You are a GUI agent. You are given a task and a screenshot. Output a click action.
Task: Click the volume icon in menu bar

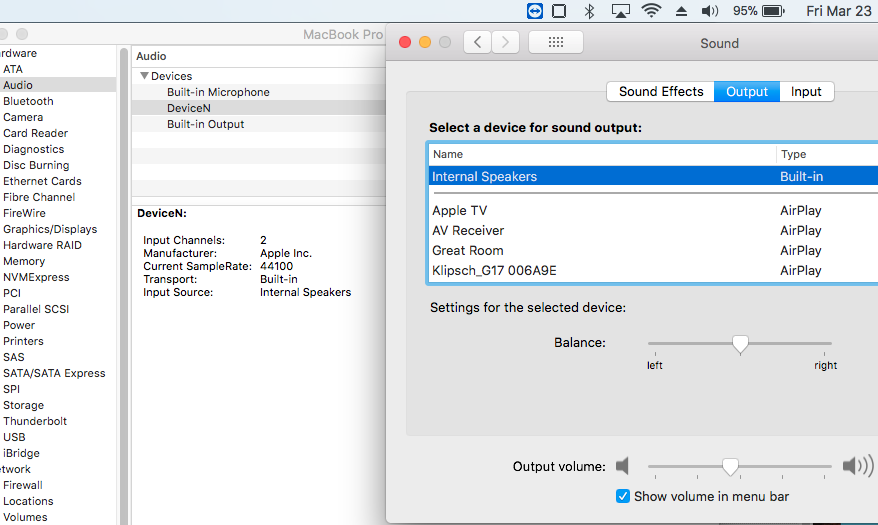click(x=710, y=11)
